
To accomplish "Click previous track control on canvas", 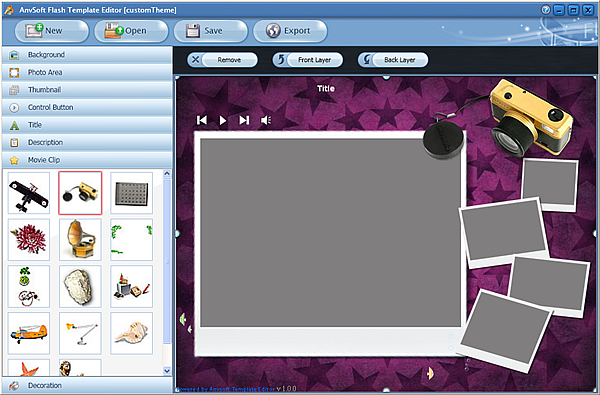I will 202,120.
